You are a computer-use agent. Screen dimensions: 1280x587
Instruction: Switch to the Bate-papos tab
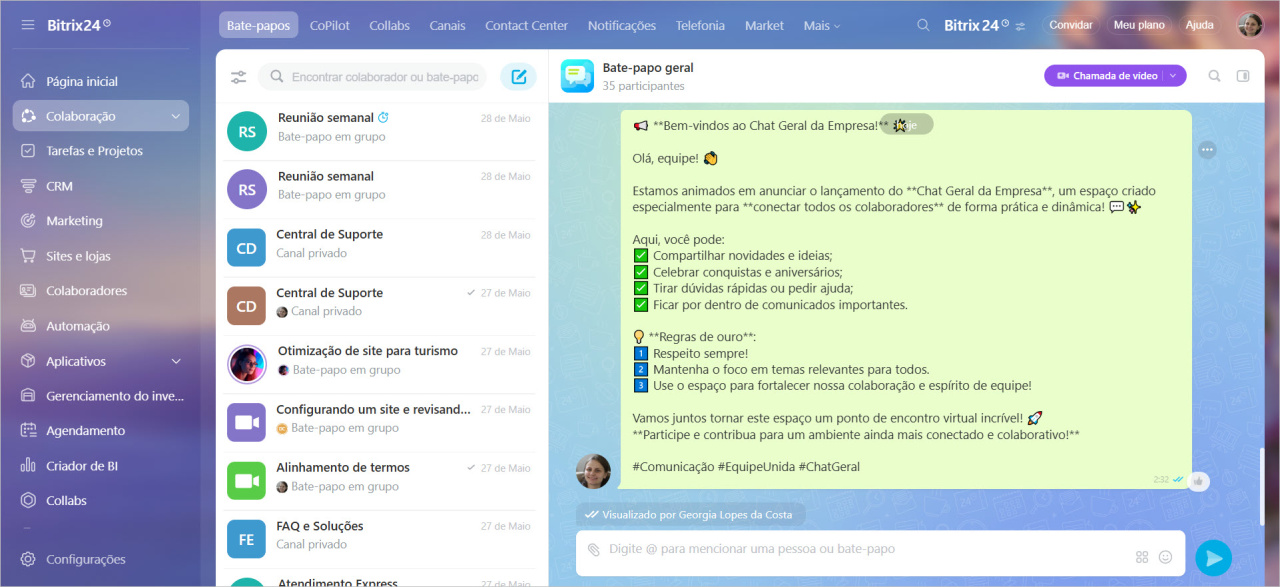coord(258,26)
